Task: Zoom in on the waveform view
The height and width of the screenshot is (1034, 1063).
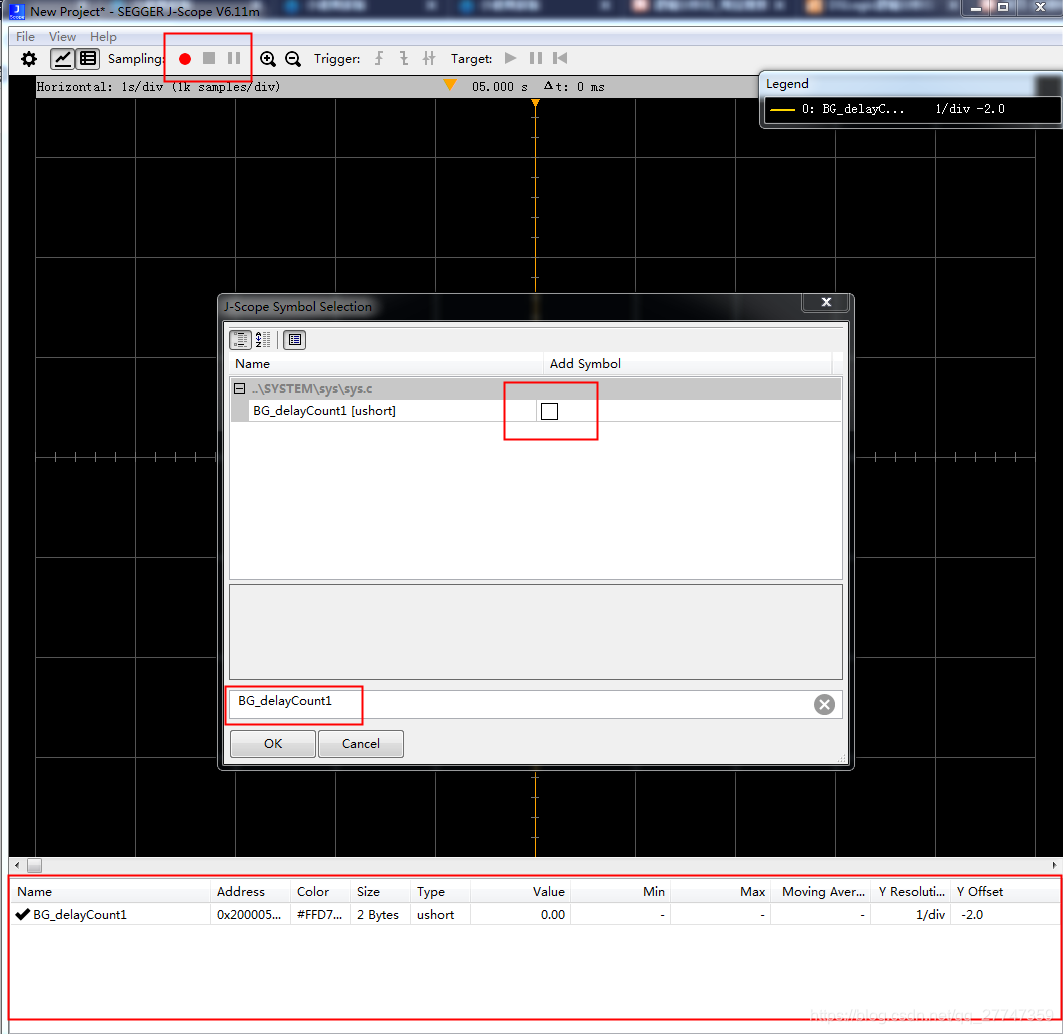Action: (268, 58)
